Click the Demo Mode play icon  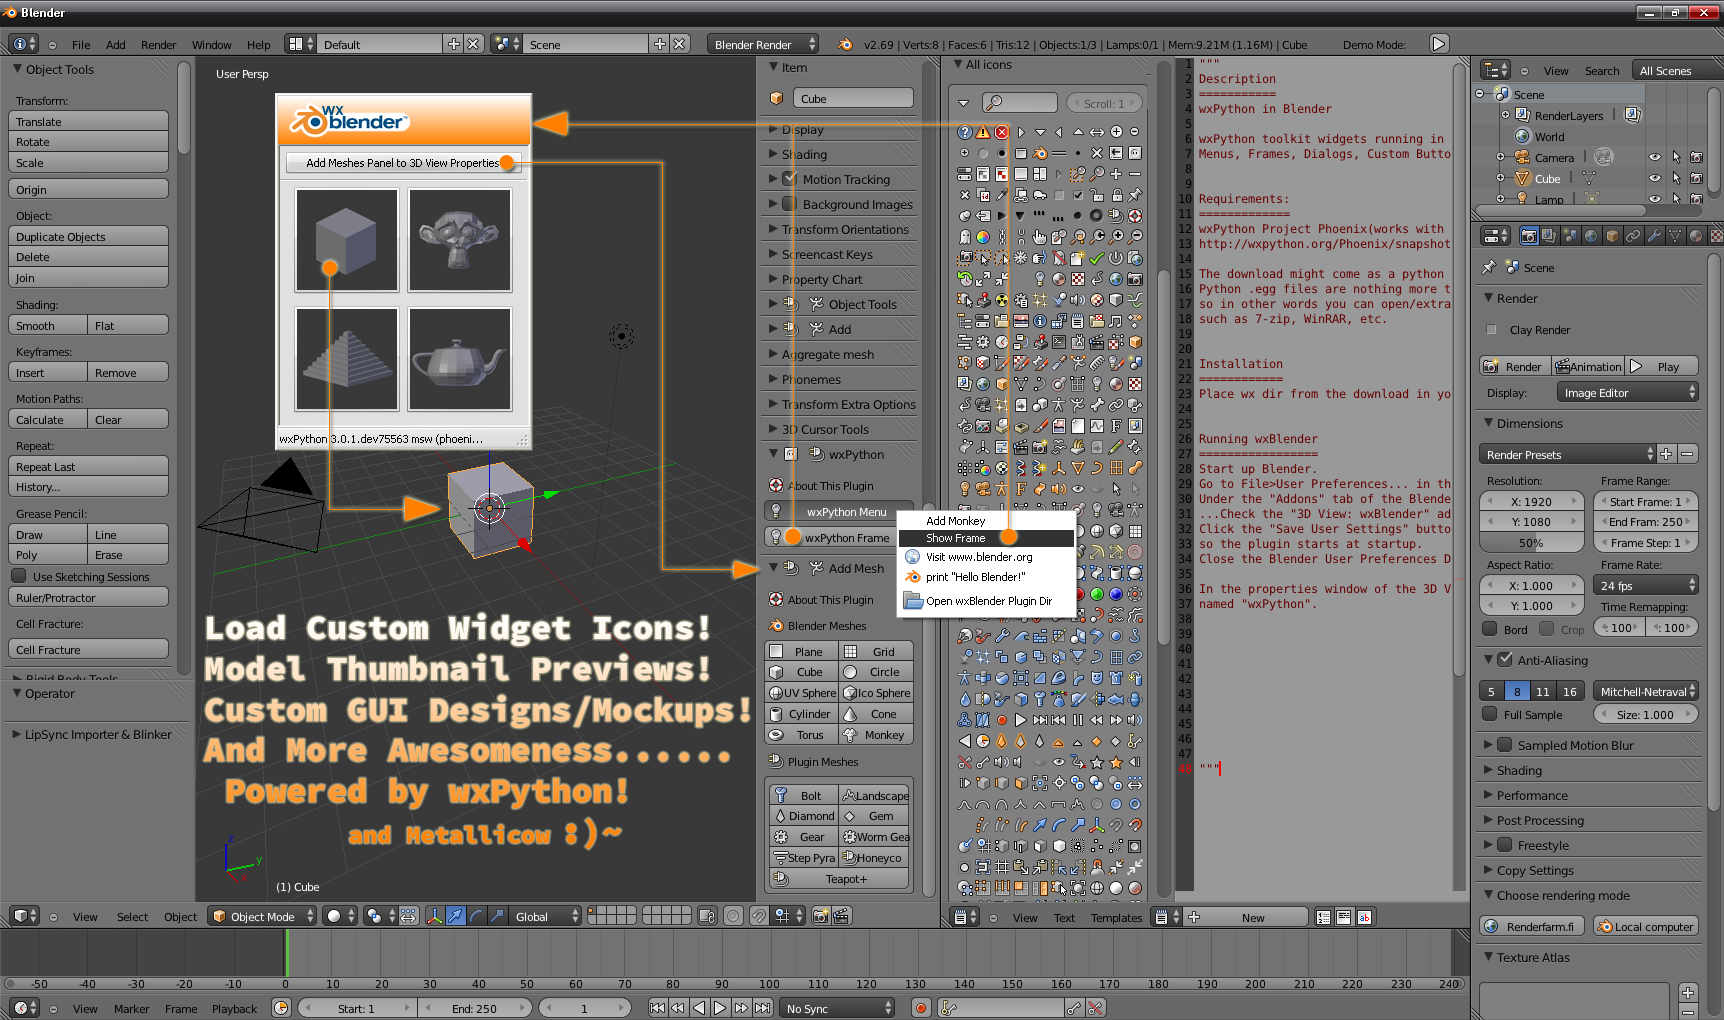point(1438,44)
